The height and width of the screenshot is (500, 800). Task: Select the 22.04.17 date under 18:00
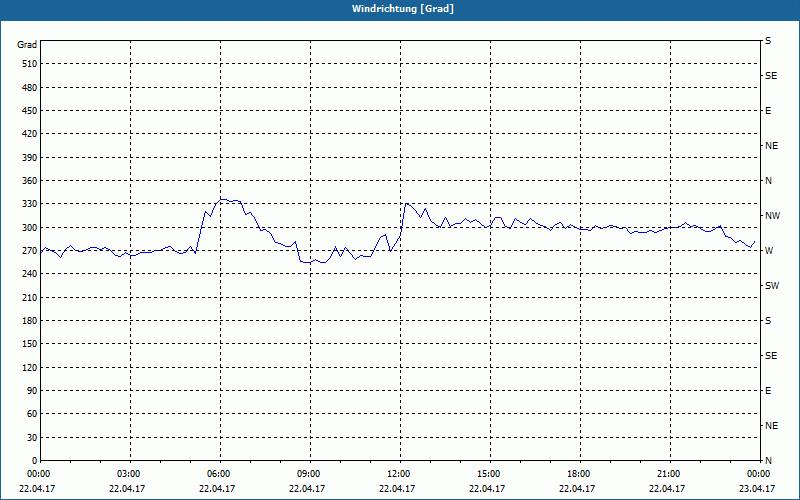pyautogui.click(x=577, y=489)
